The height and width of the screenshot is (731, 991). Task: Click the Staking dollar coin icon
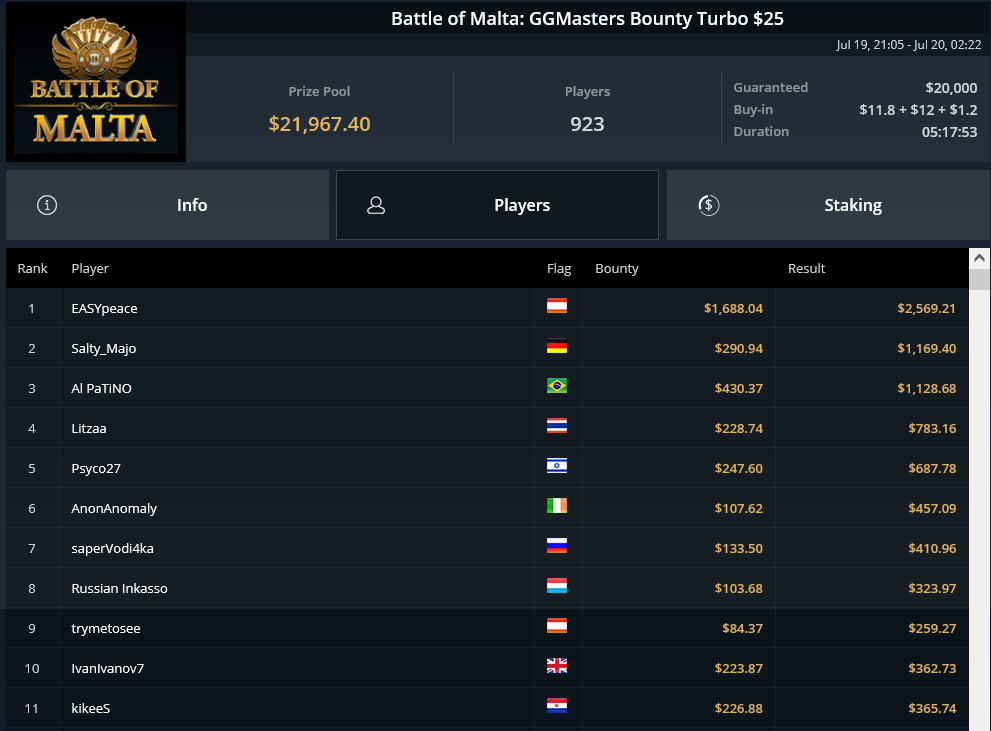pyautogui.click(x=708, y=205)
